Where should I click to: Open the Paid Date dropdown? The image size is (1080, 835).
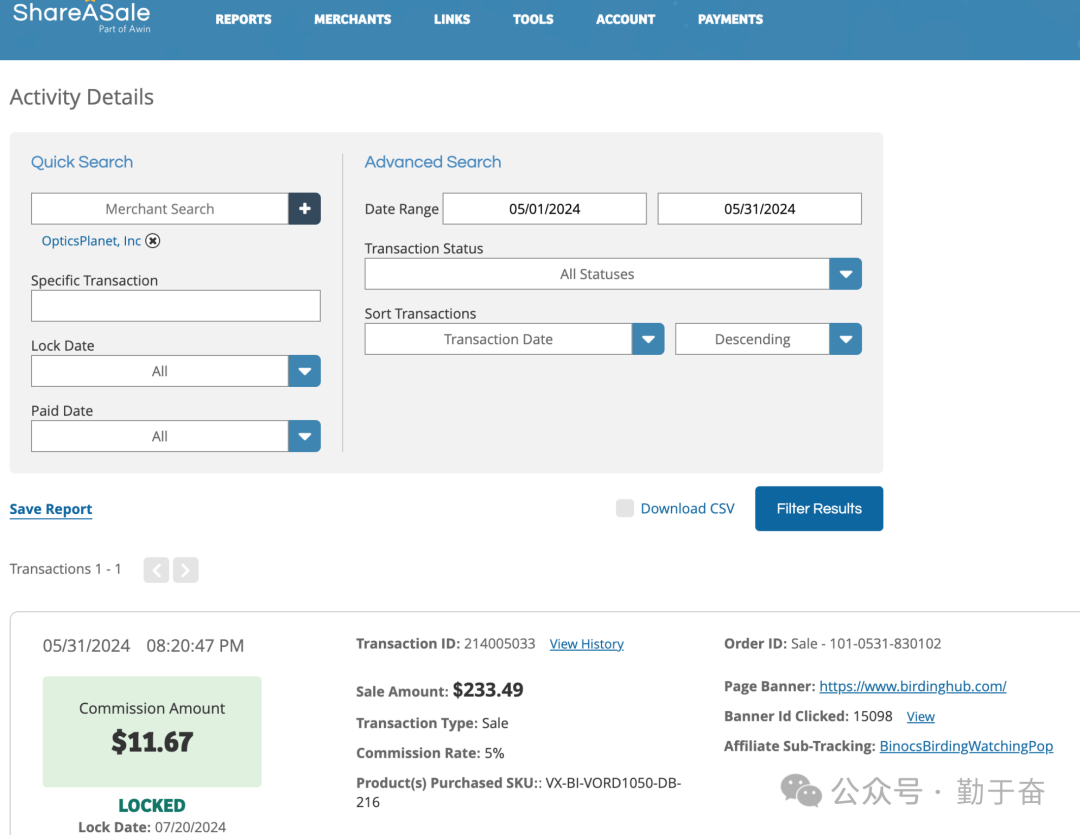tap(304, 436)
